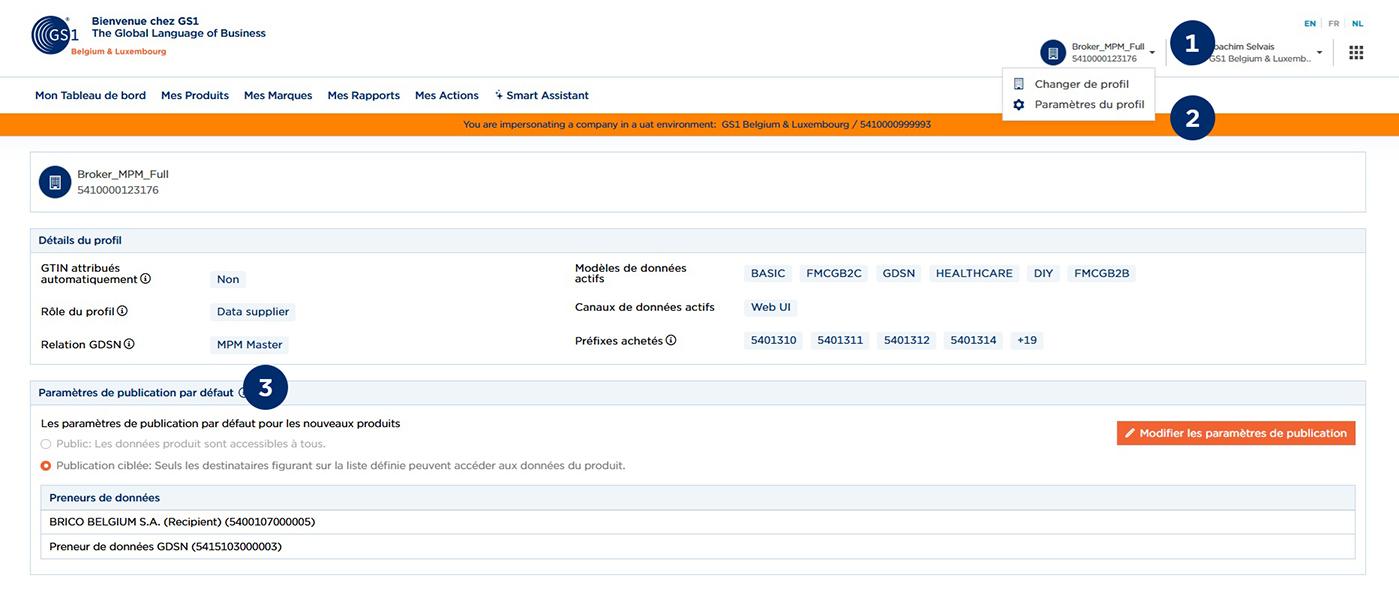1399x596 pixels.
Task: Click the HEALTHCARE data model tag
Action: (x=974, y=273)
